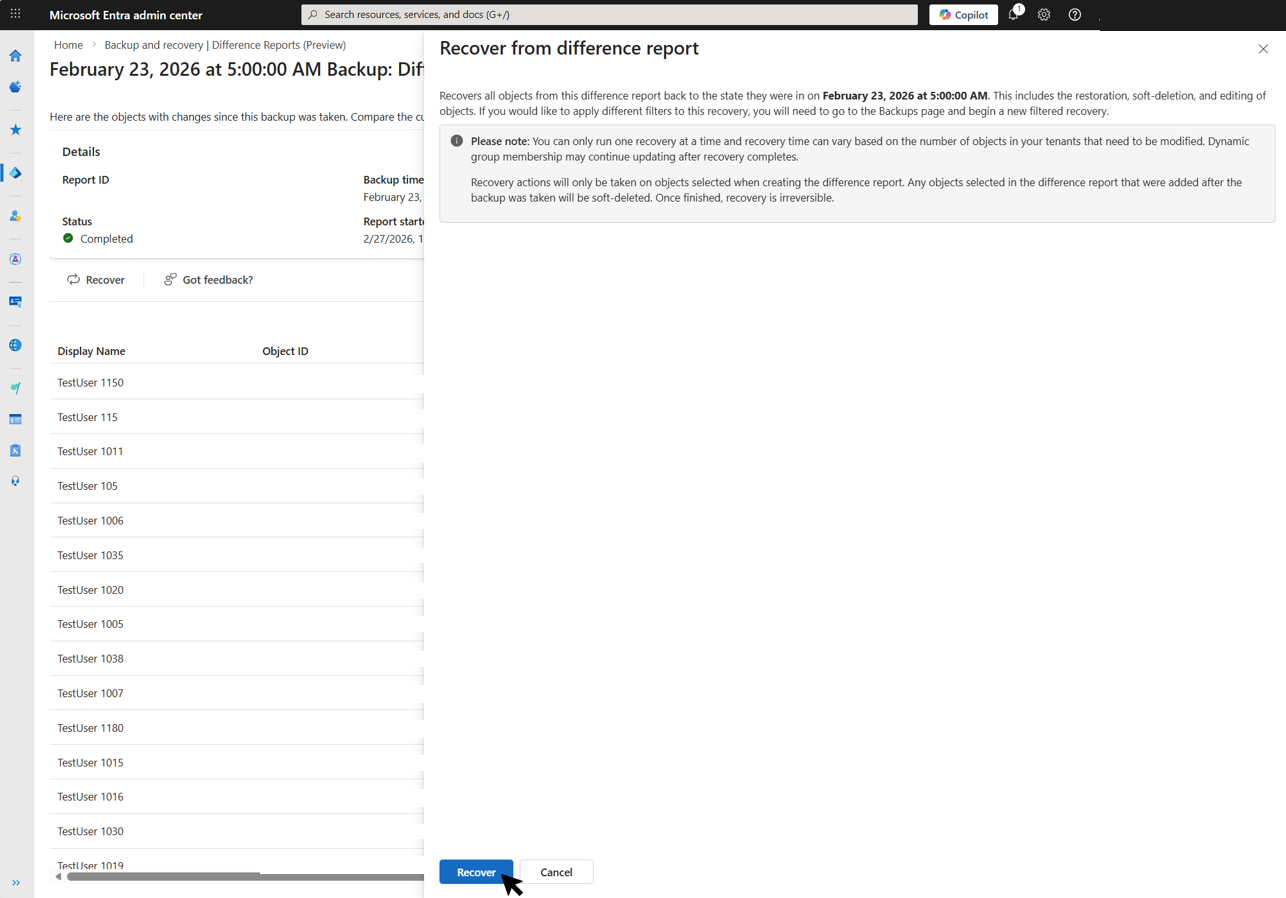This screenshot has width=1286, height=898.
Task: Open the Favorites star icon
Action: pos(15,128)
